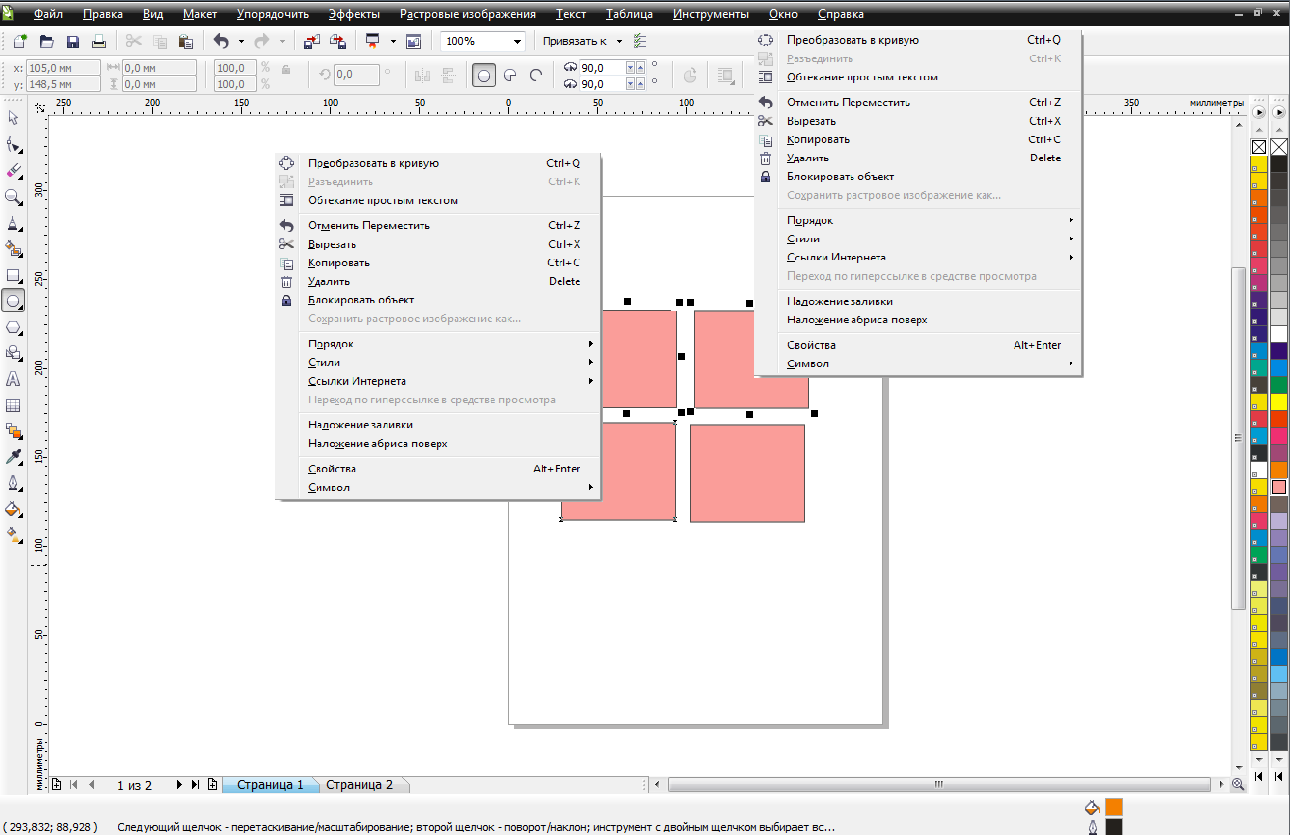The width and height of the screenshot is (1290, 835).
Task: Open the Эффекты menu
Action: 356,14
